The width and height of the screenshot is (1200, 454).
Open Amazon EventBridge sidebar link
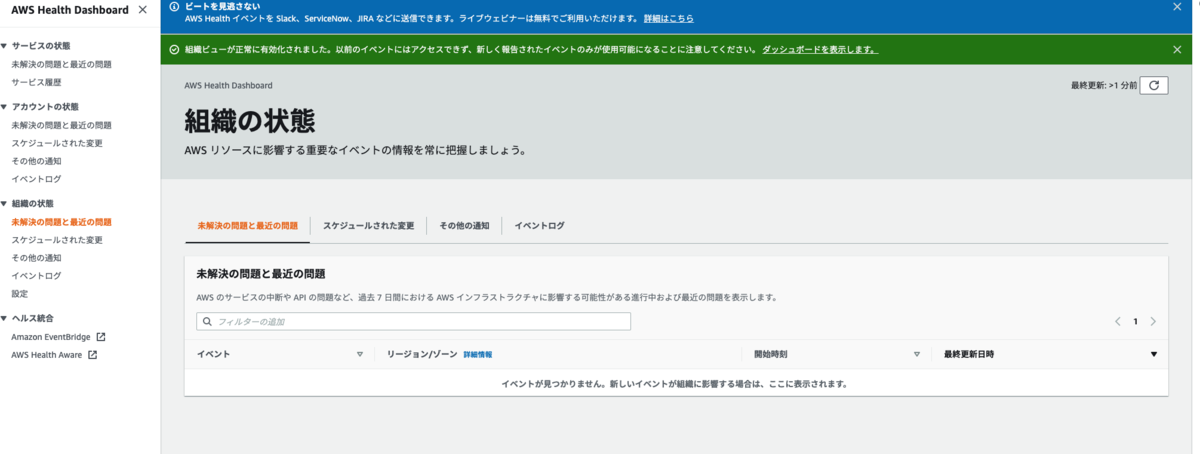(x=51, y=337)
